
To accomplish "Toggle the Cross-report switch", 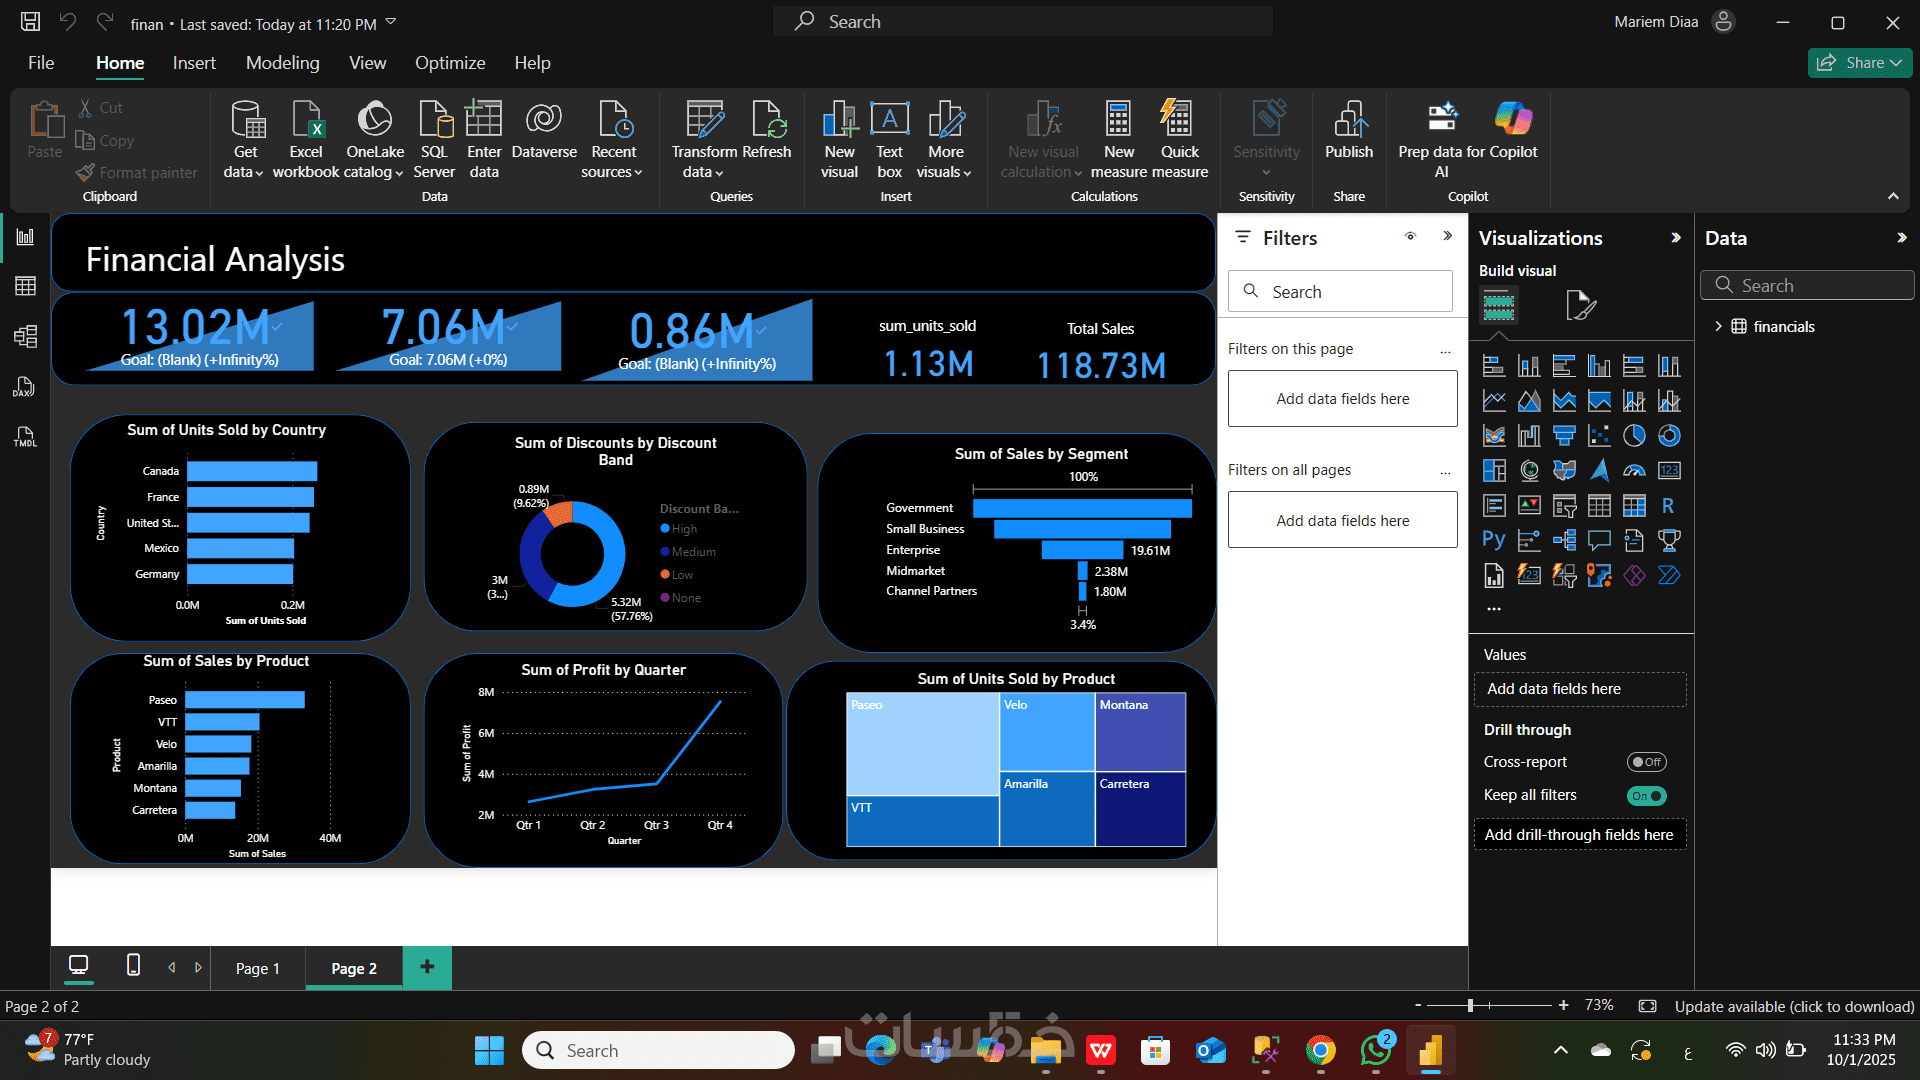I will pos(1646,762).
